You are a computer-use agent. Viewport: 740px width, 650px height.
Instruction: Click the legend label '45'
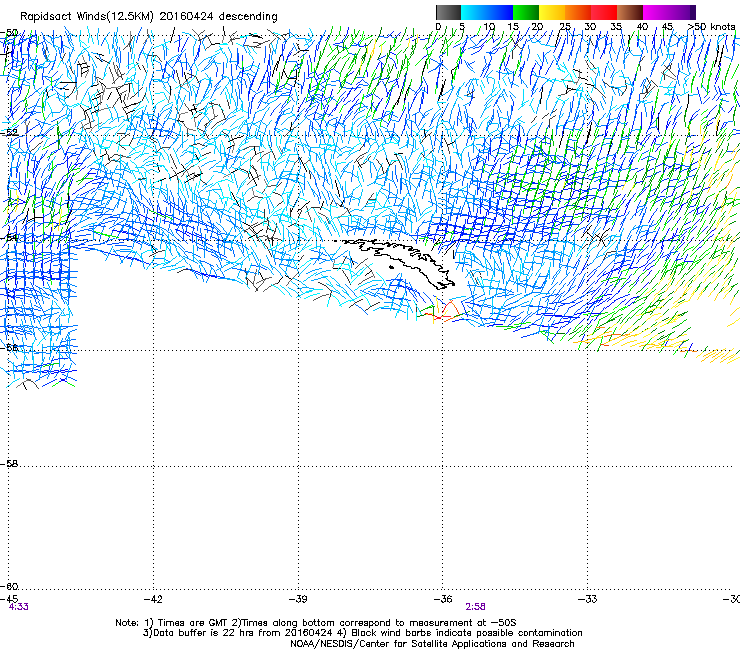pos(667,26)
